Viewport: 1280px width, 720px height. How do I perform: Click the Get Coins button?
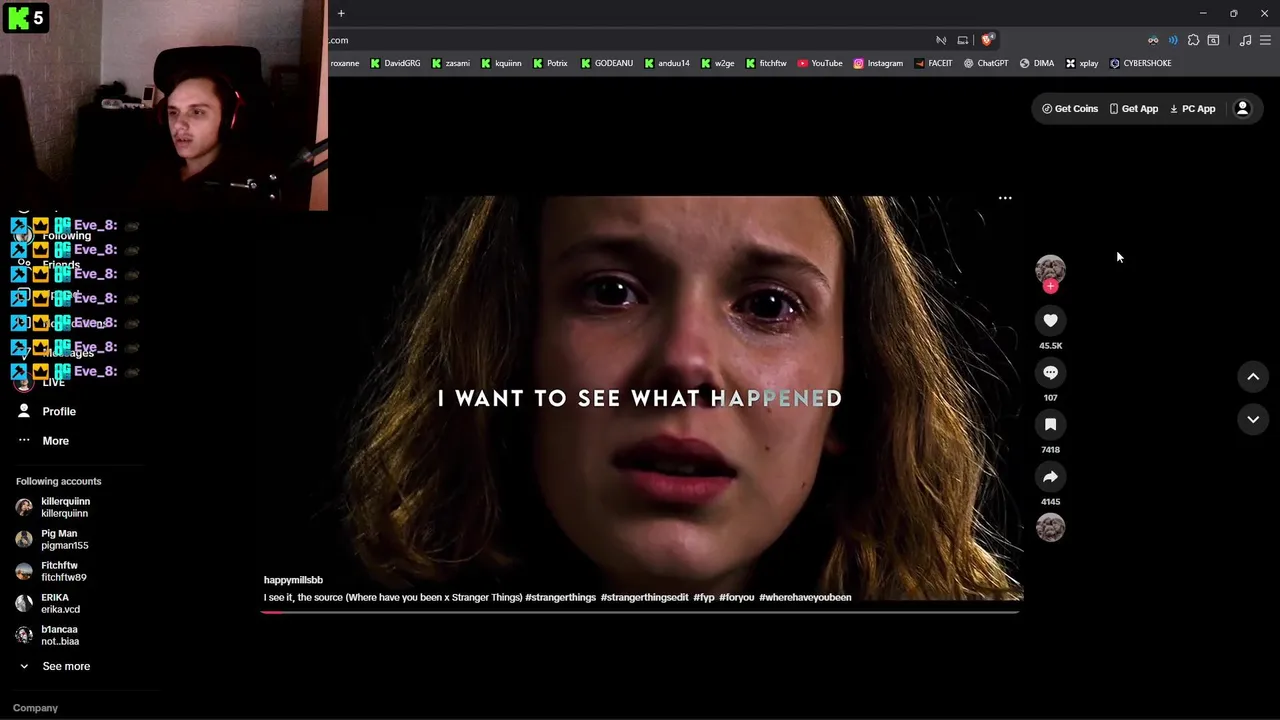pos(1070,109)
